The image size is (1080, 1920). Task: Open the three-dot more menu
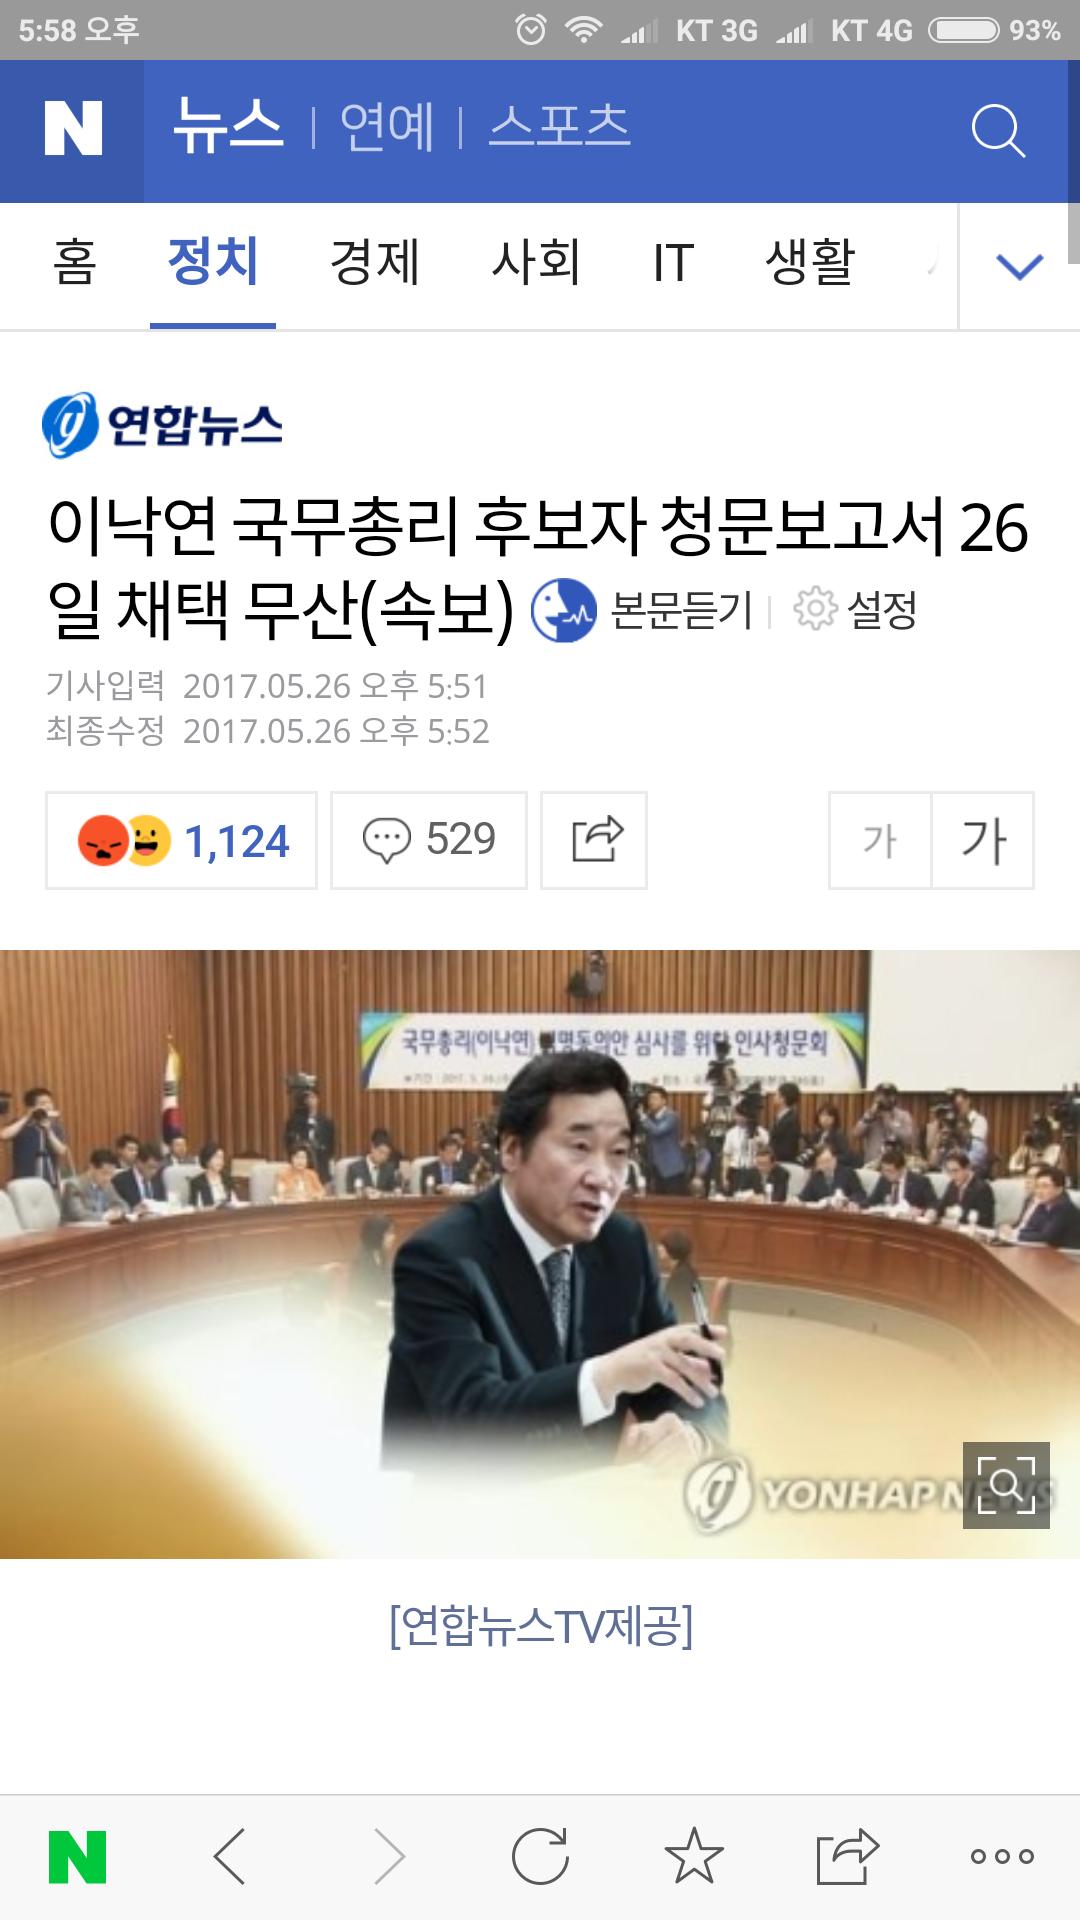coord(1002,1857)
